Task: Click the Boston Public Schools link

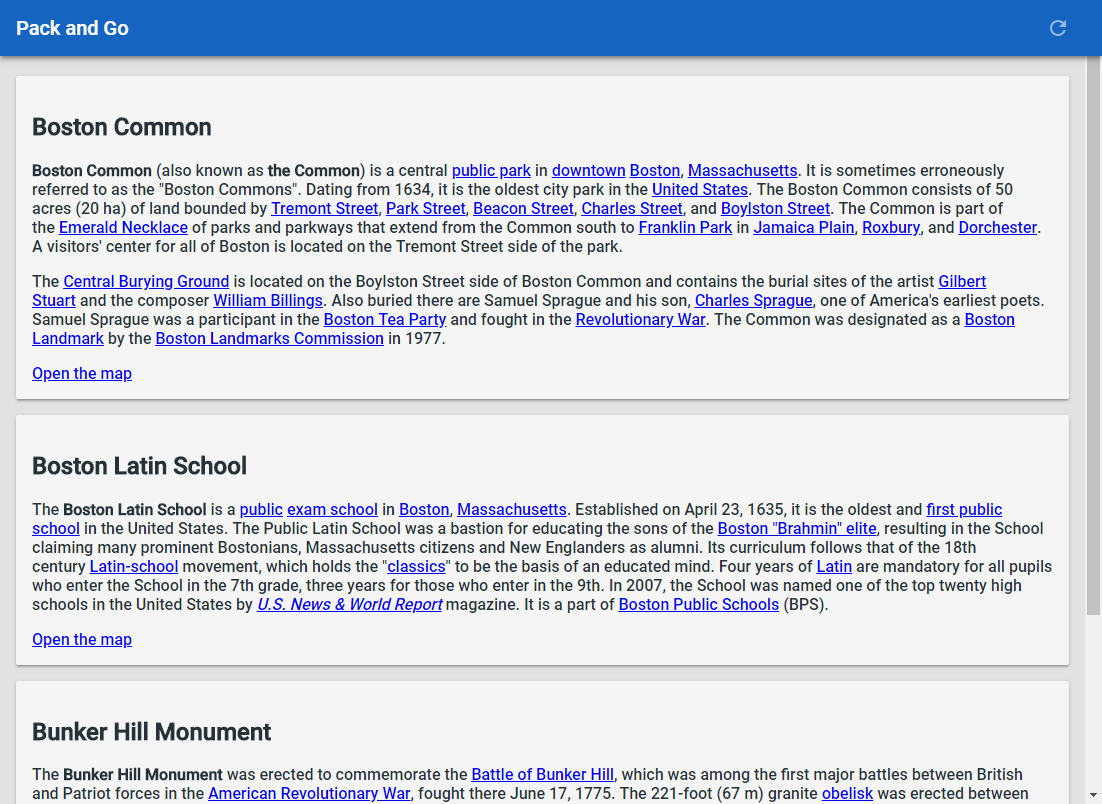Action: tap(699, 604)
